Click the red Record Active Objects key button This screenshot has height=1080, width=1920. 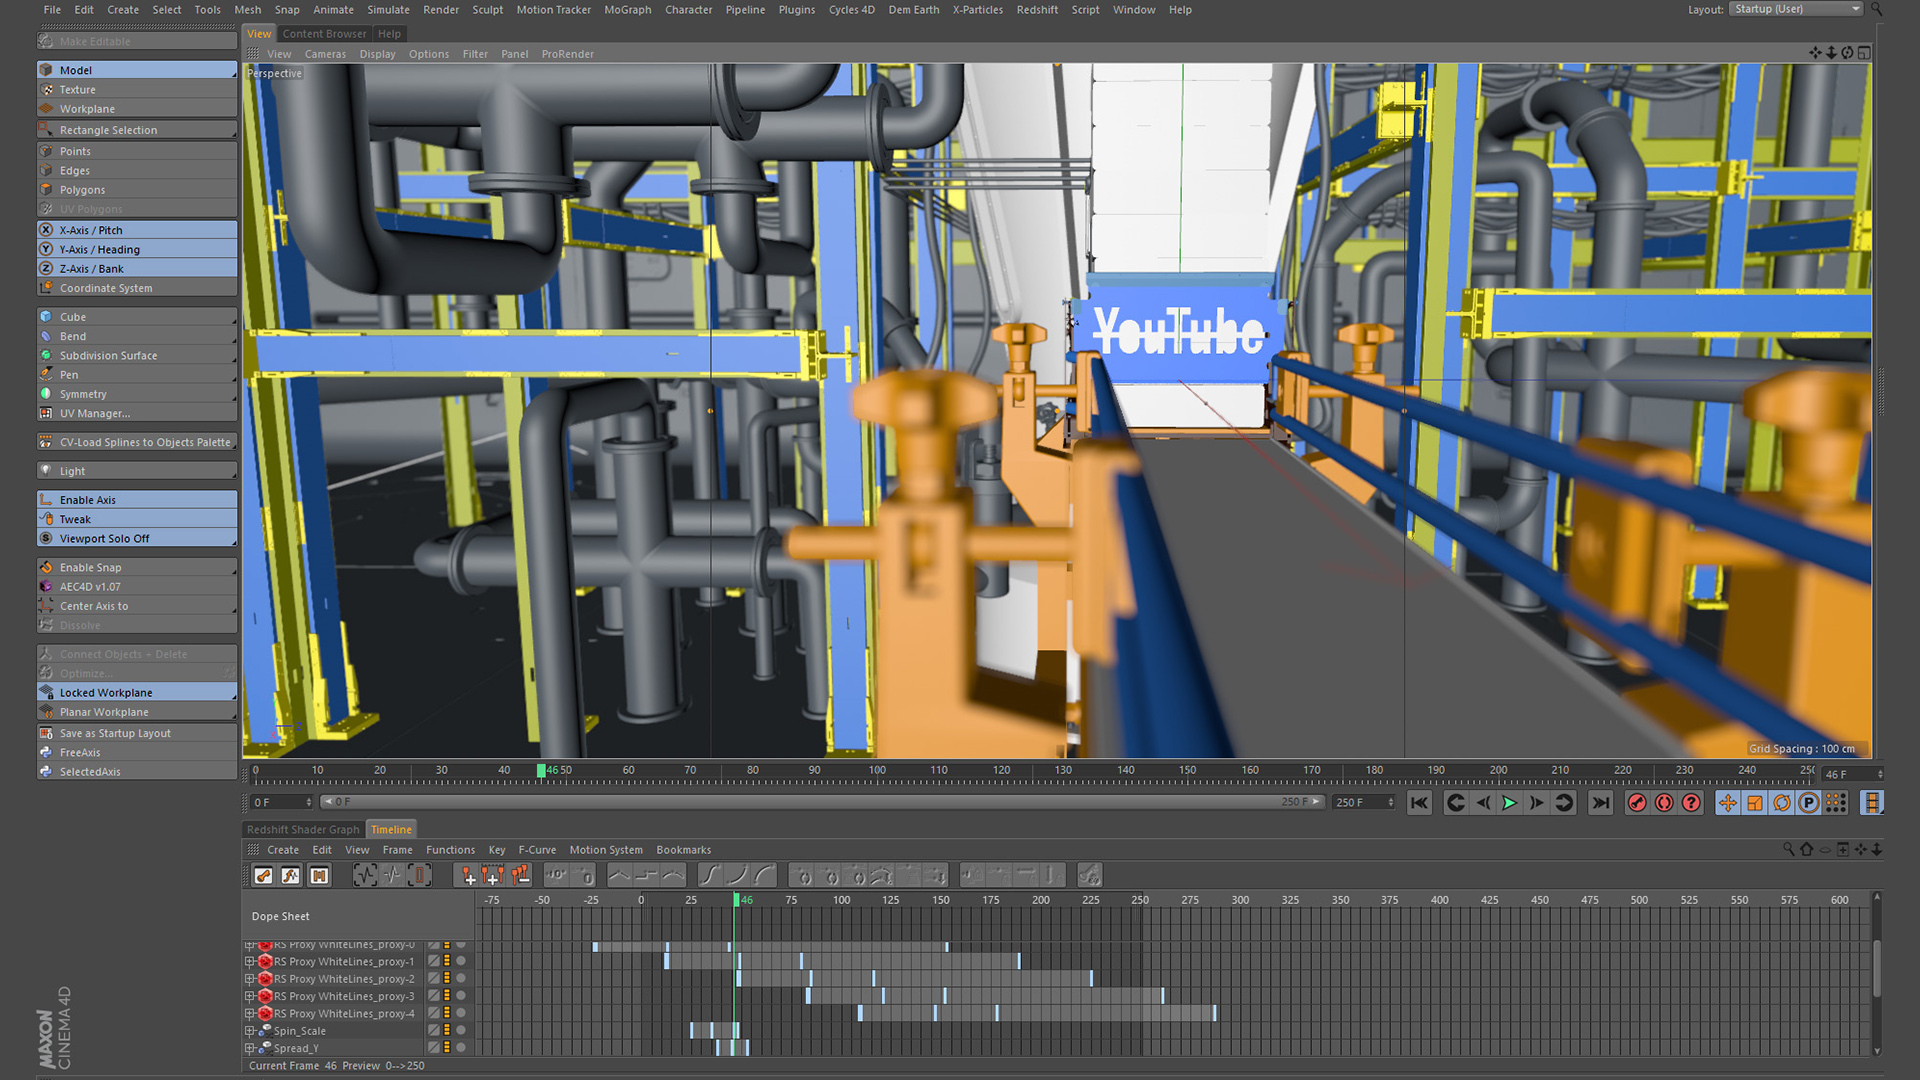(1637, 803)
